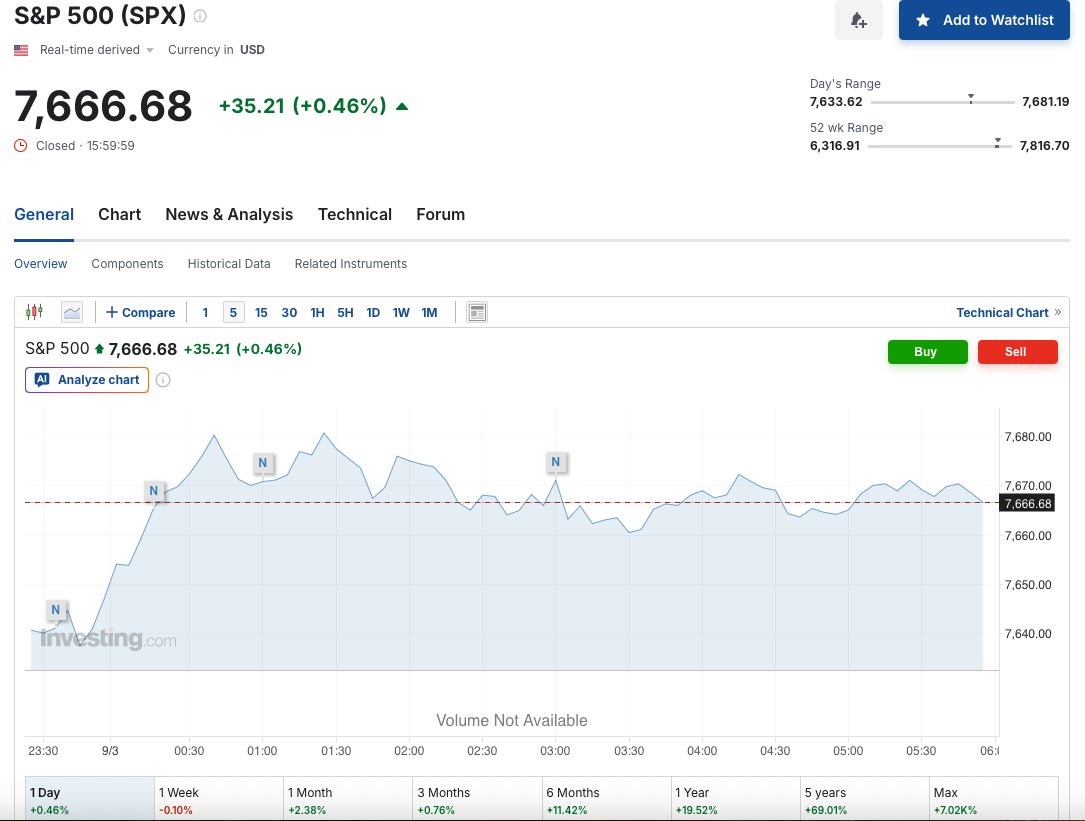
Task: Select the 30 minute interval
Action: click(289, 313)
